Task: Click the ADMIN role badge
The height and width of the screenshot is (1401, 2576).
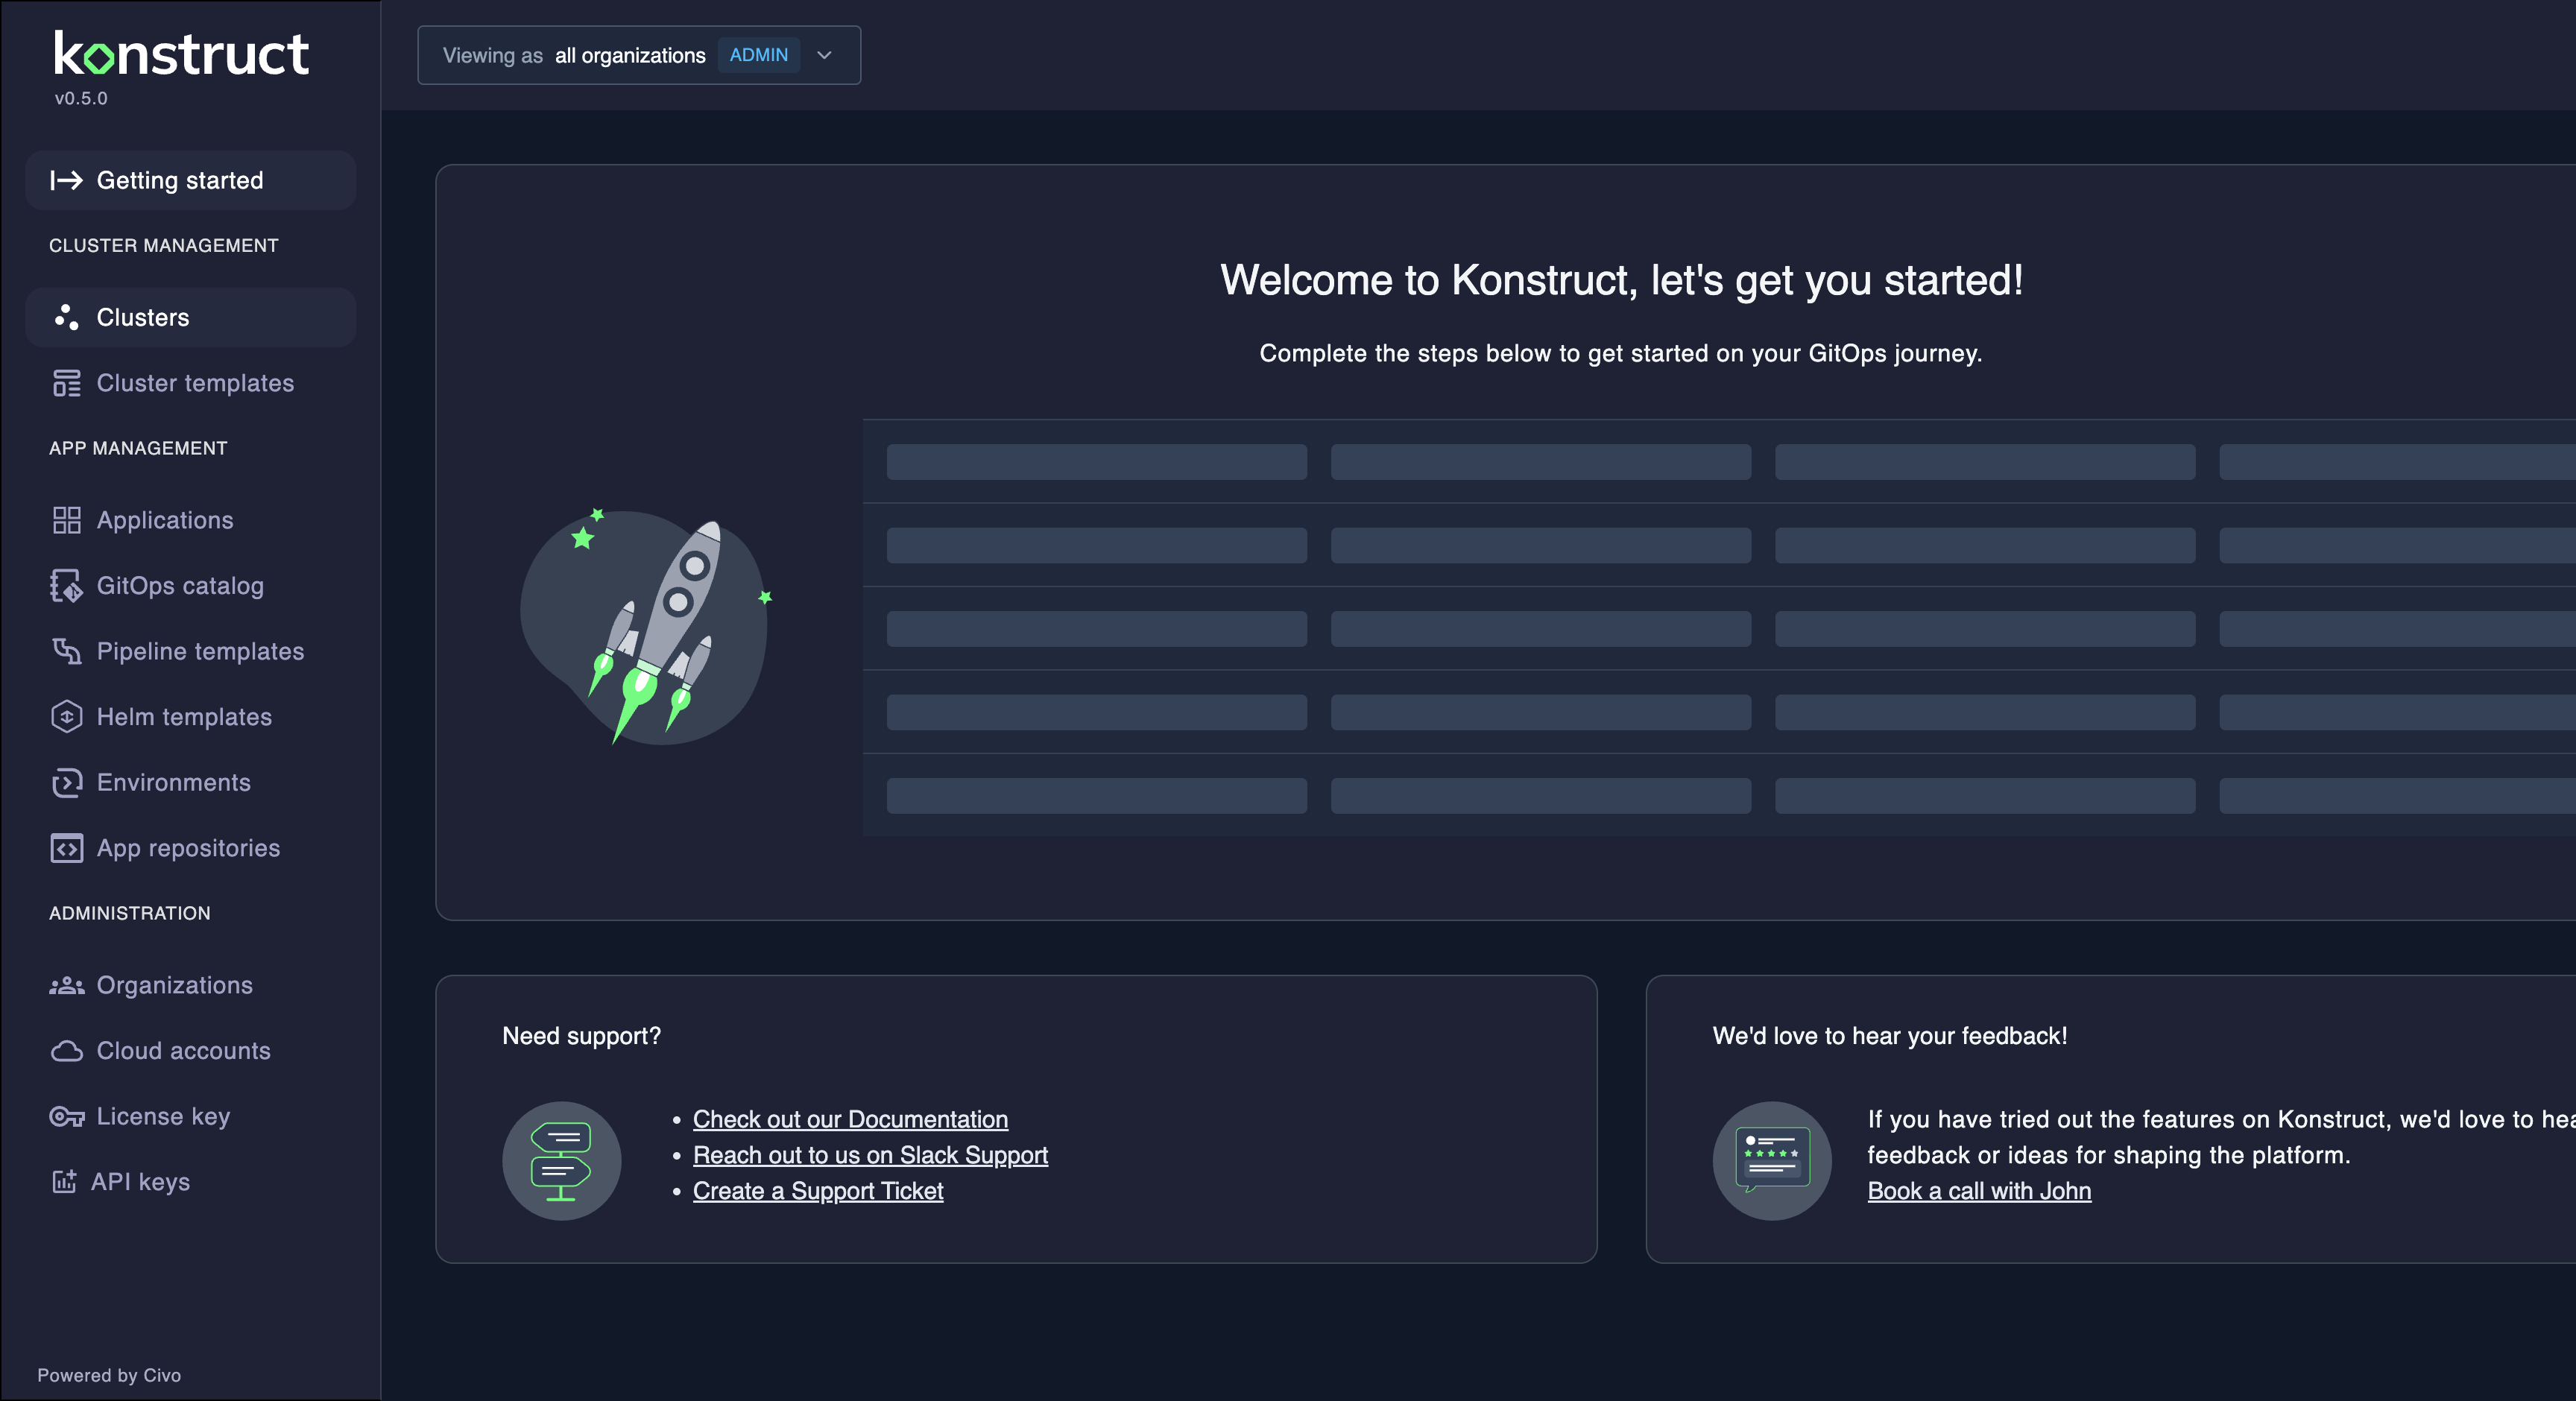Action: click(759, 55)
